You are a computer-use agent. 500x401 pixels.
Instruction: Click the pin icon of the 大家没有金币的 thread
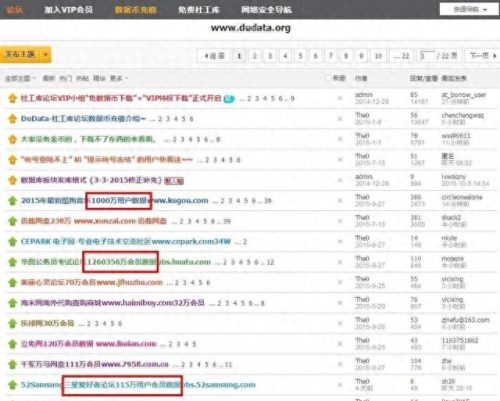12,139
